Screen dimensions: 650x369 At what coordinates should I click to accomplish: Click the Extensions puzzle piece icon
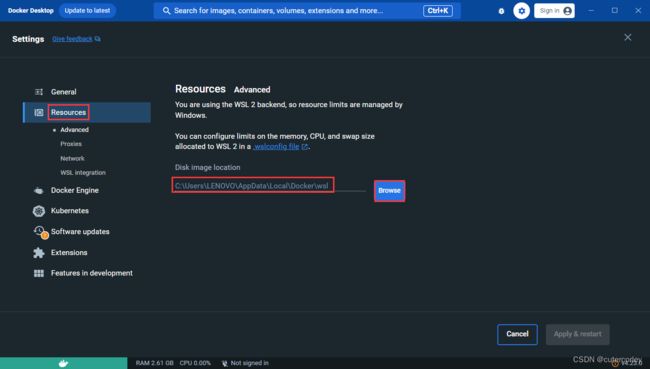tap(39, 252)
